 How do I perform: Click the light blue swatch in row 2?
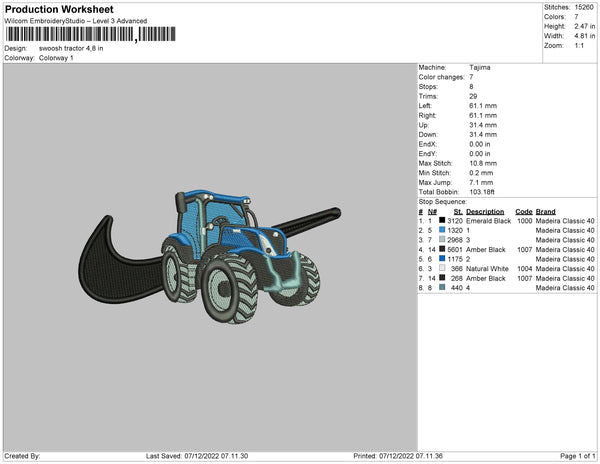click(x=442, y=230)
